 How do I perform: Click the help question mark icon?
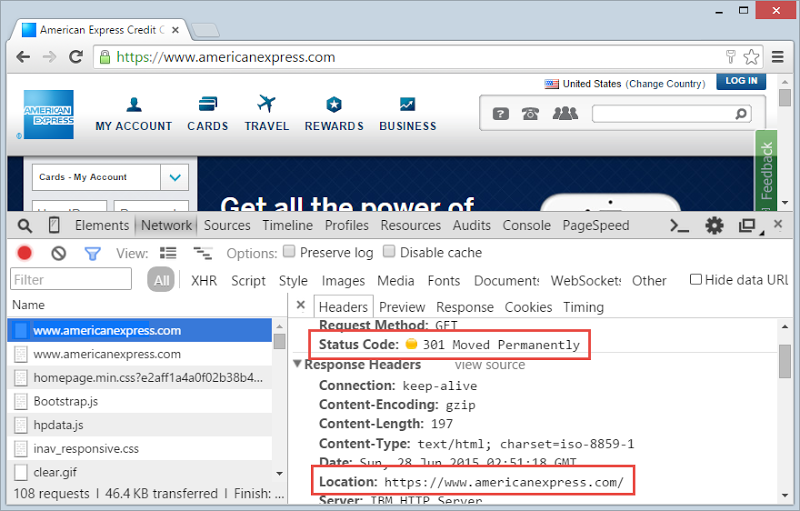coord(501,114)
